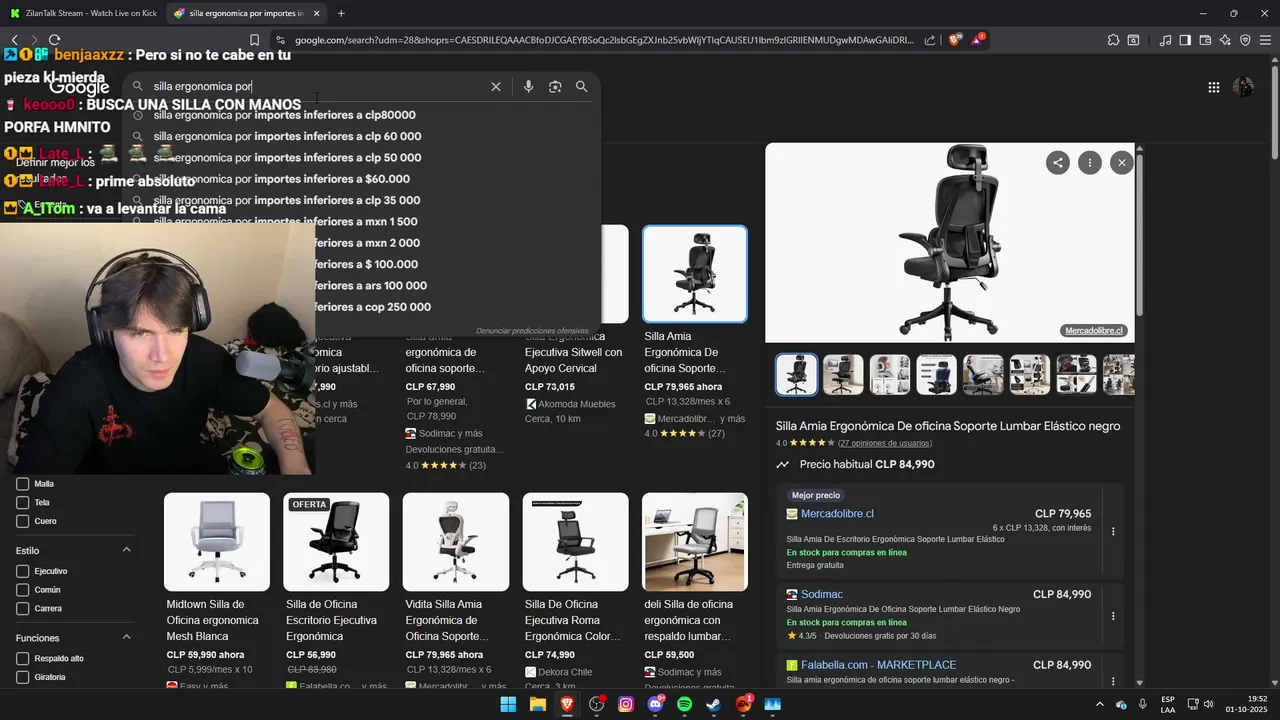Toggle browser sidebar panel icon
Image resolution: width=1280 pixels, height=720 pixels.
(x=1185, y=40)
